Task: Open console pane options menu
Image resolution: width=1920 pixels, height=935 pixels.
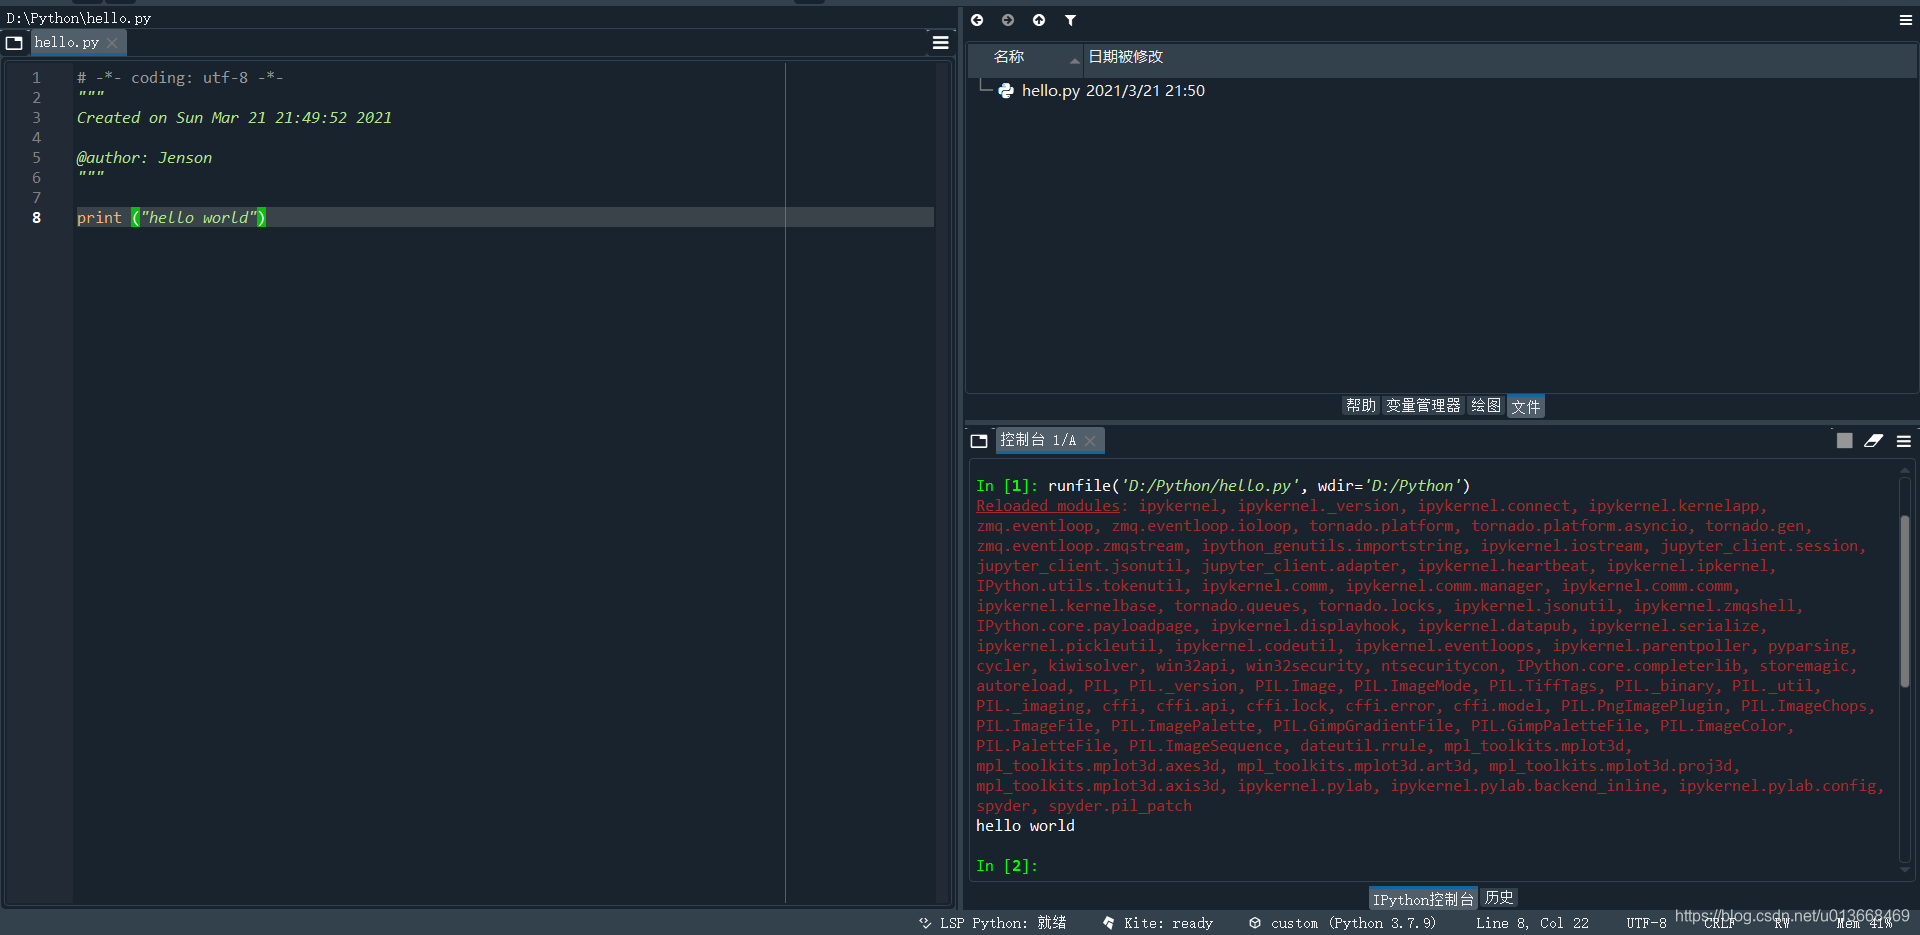Action: click(1904, 441)
